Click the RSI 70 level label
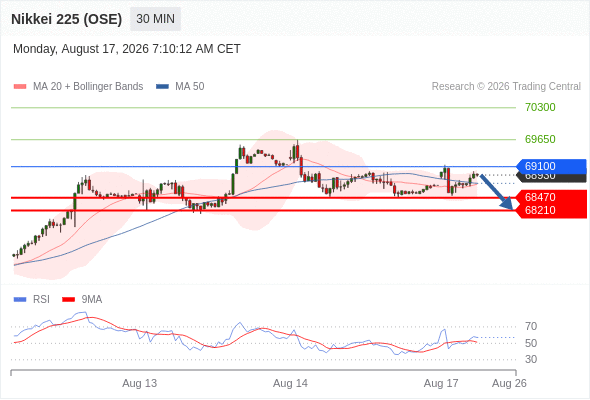The image size is (590, 400). tap(531, 326)
